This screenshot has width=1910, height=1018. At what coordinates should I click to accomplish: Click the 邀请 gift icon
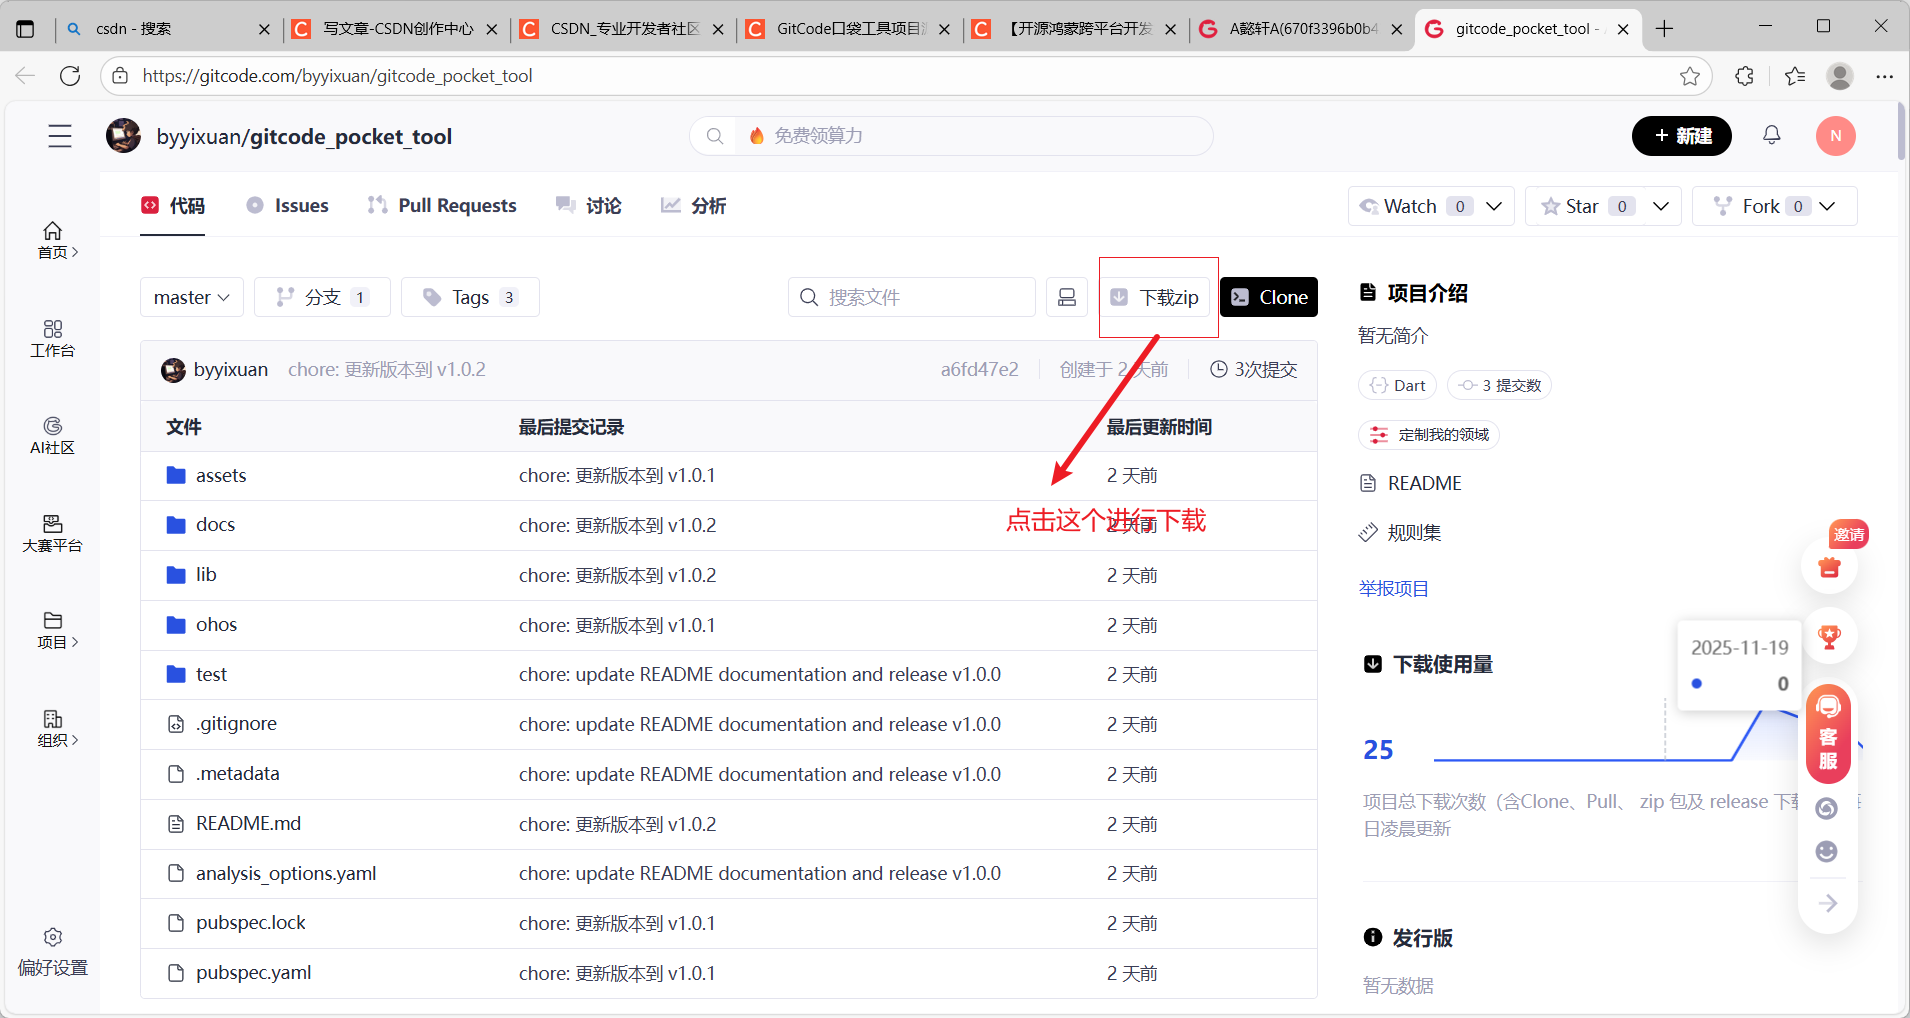[x=1830, y=566]
